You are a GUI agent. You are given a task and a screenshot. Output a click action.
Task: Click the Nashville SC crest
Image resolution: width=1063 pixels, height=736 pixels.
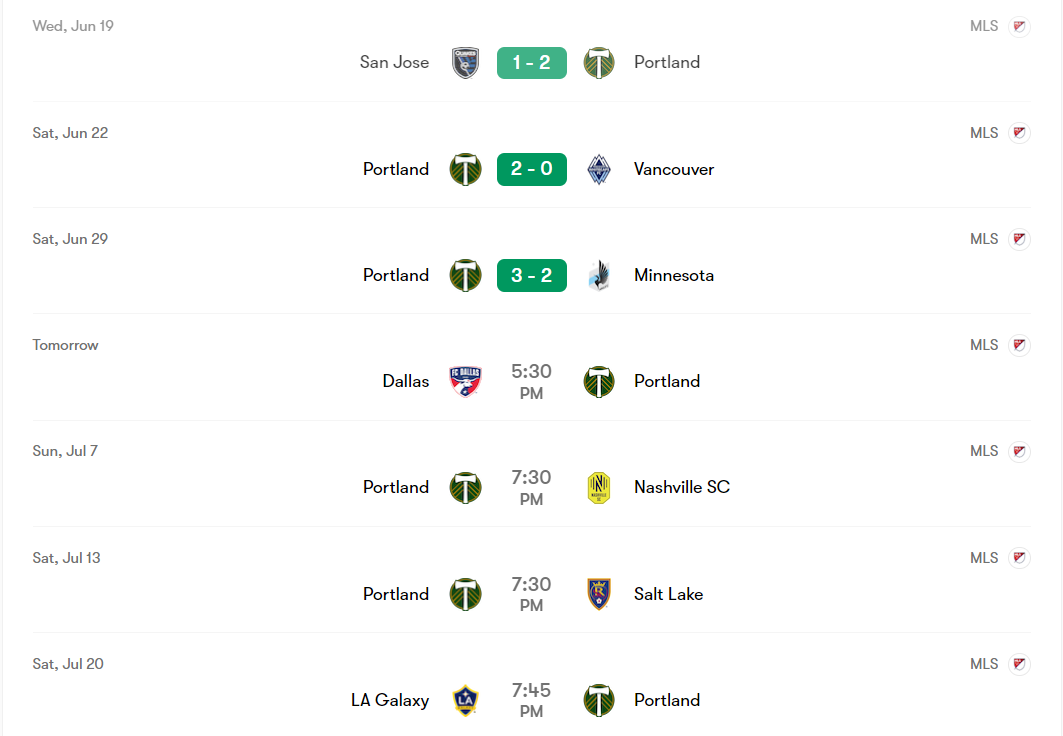pyautogui.click(x=598, y=487)
